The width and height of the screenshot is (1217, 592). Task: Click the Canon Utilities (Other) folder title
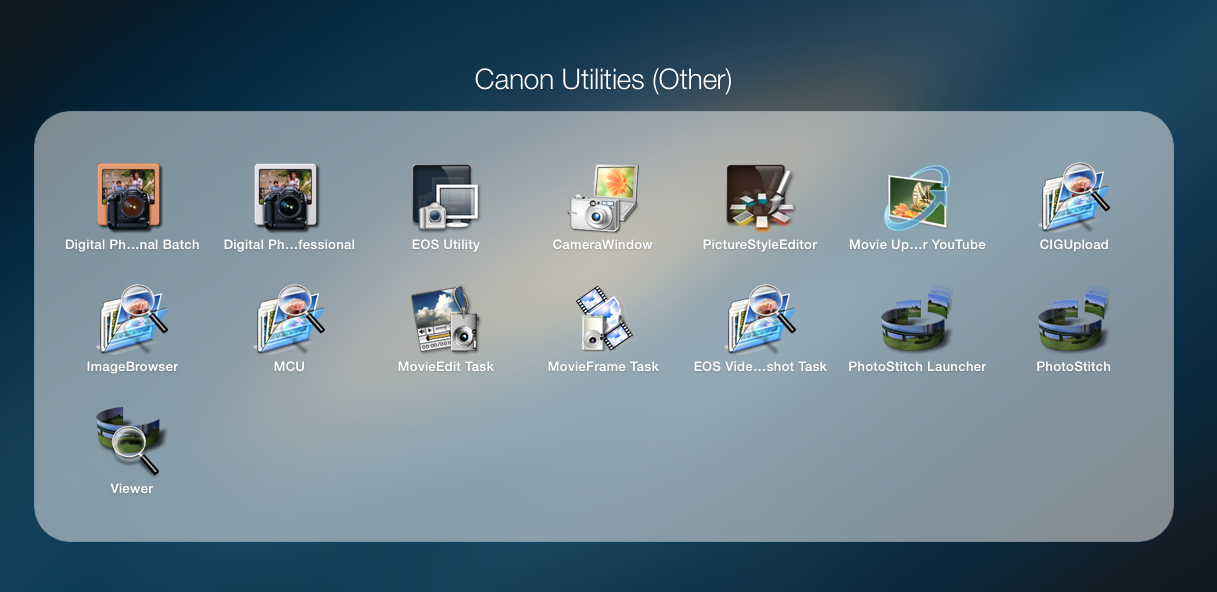[x=603, y=80]
